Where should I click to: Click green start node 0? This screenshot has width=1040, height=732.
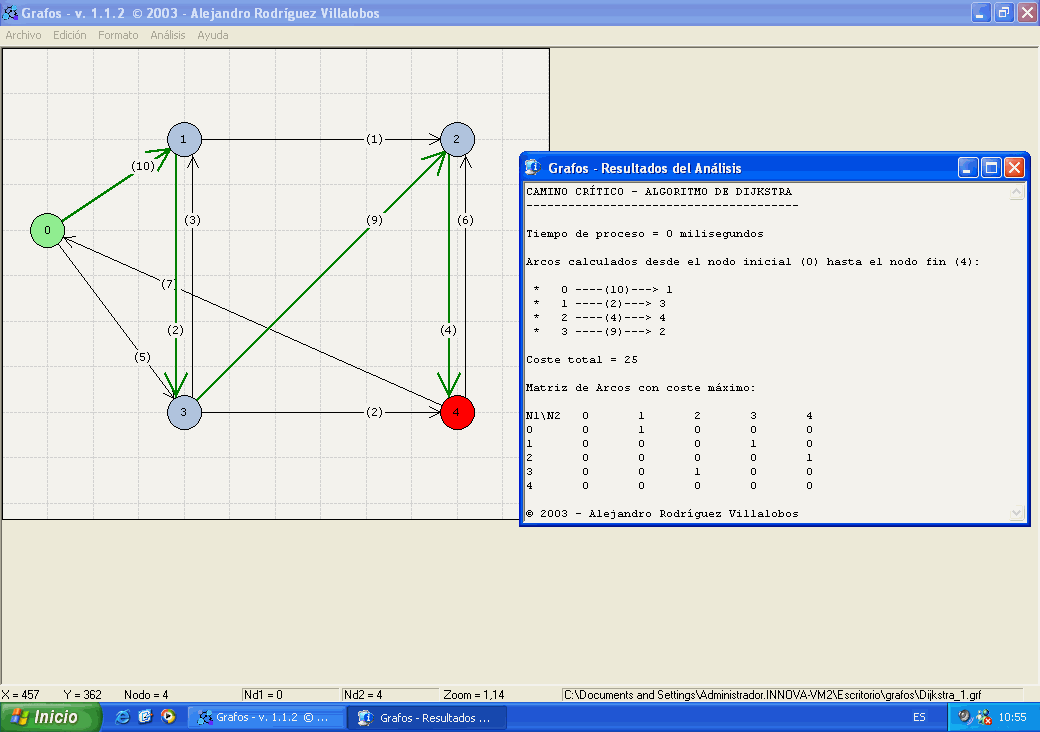(x=47, y=230)
